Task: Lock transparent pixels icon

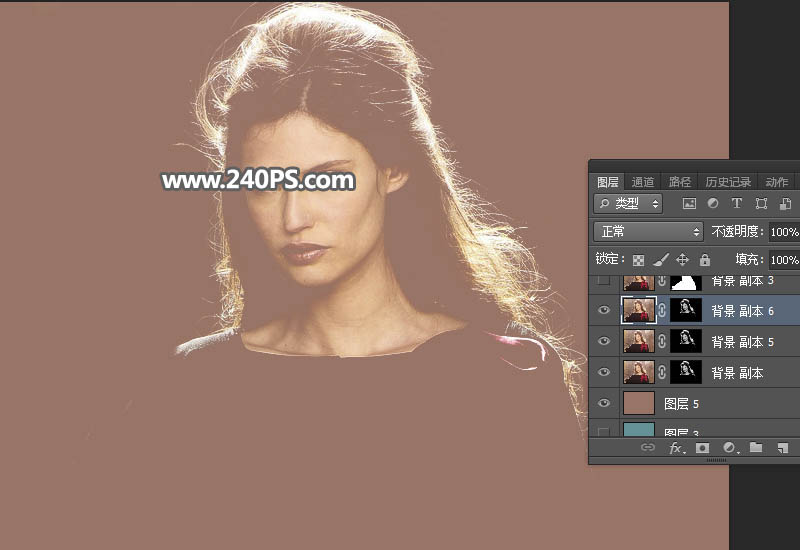Action: point(638,260)
